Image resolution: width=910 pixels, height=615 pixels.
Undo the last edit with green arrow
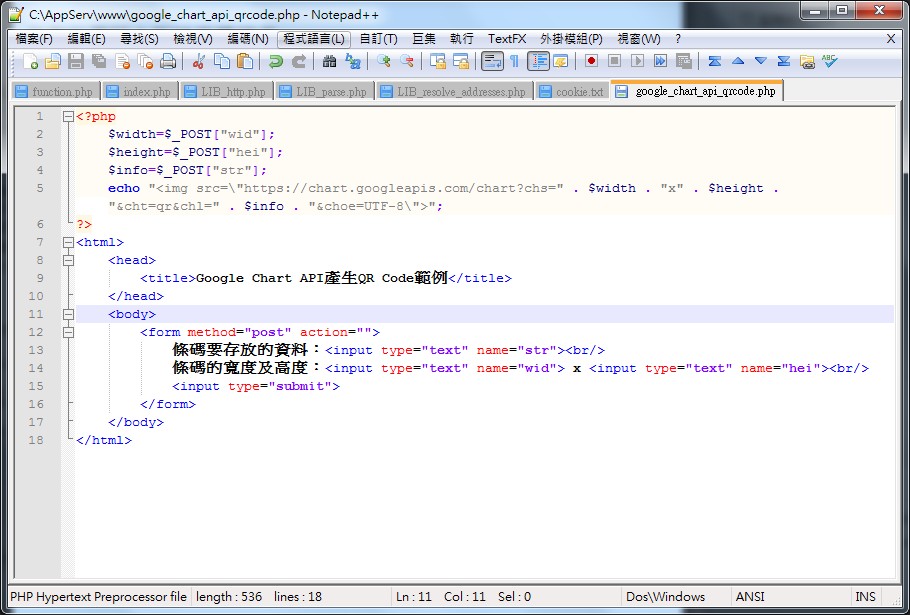point(276,61)
